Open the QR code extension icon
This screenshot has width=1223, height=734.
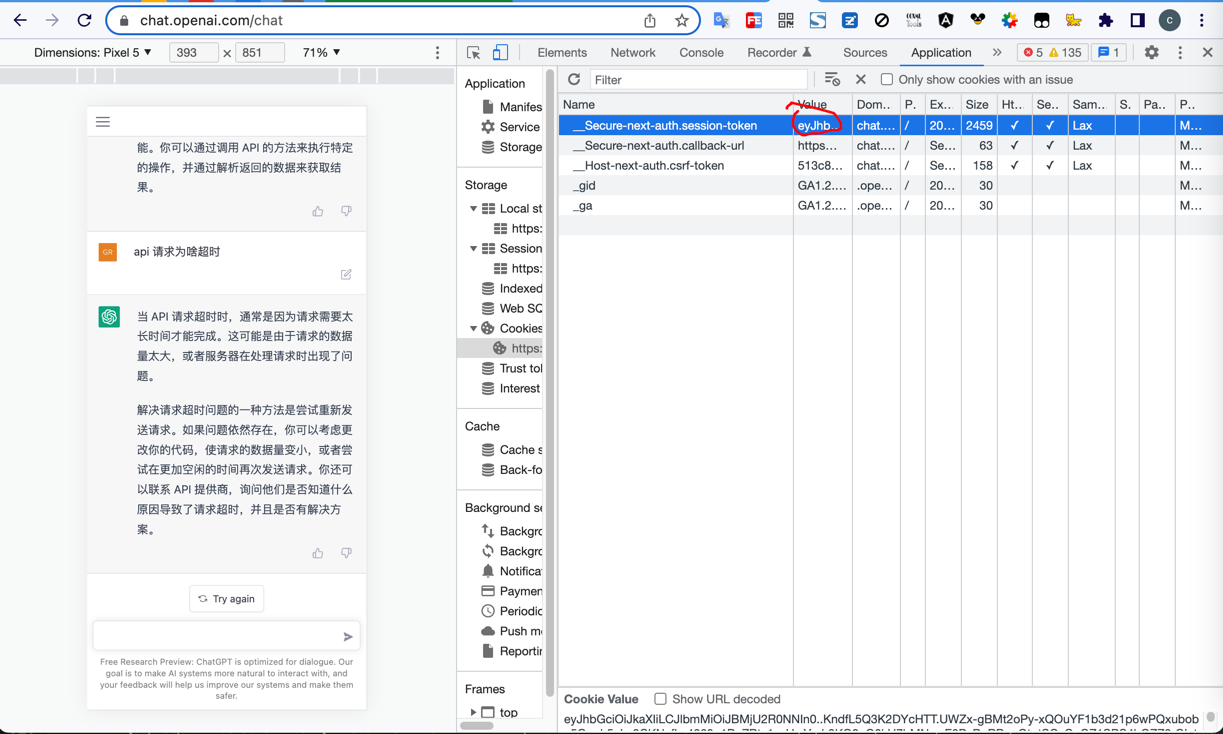point(786,20)
